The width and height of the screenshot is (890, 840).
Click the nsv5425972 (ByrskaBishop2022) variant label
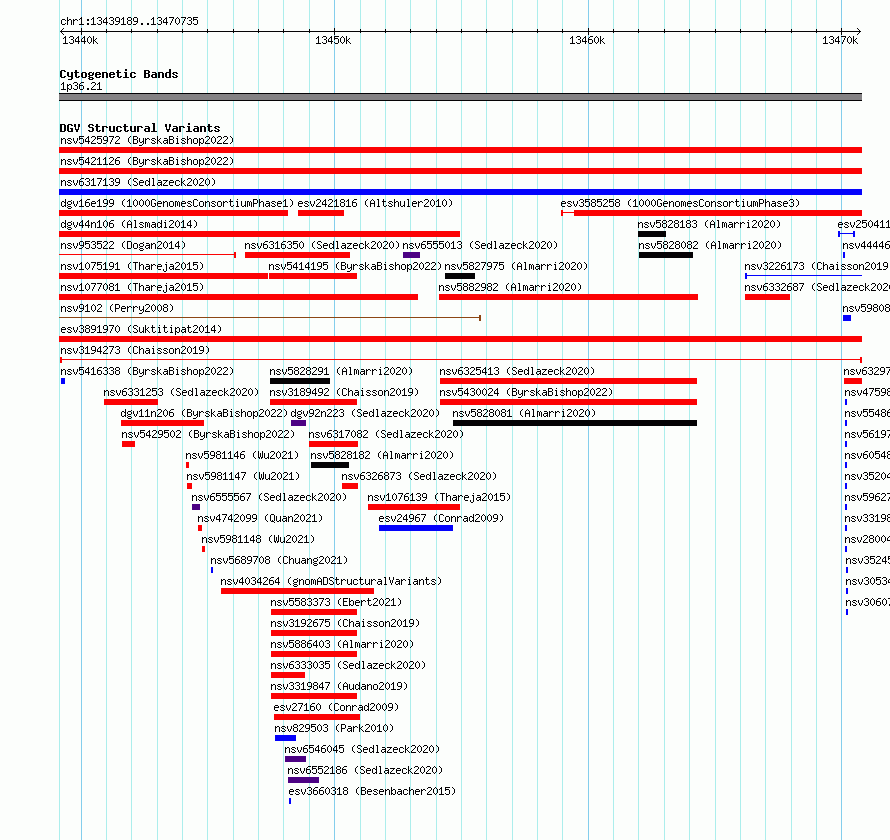coord(147,140)
